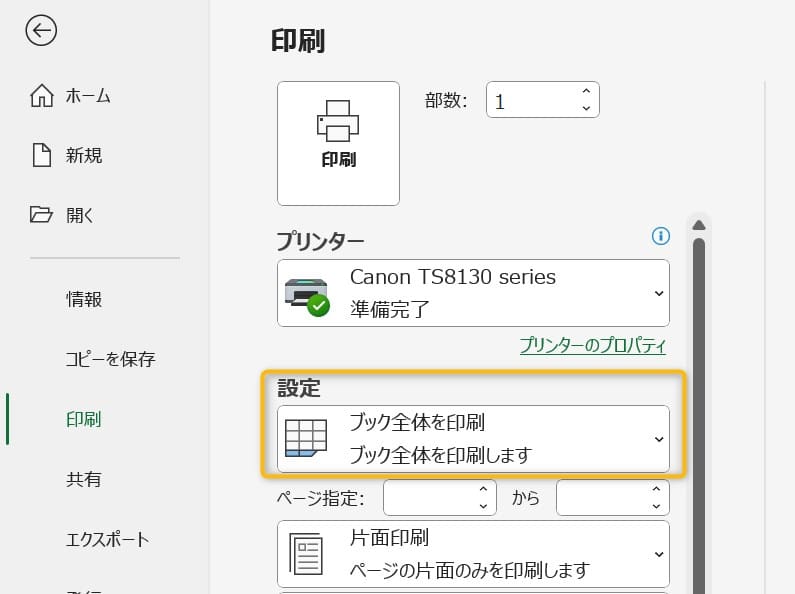Viewport: 795px width, 594px height.
Task: Open the ホーム home page
Action: (88, 96)
